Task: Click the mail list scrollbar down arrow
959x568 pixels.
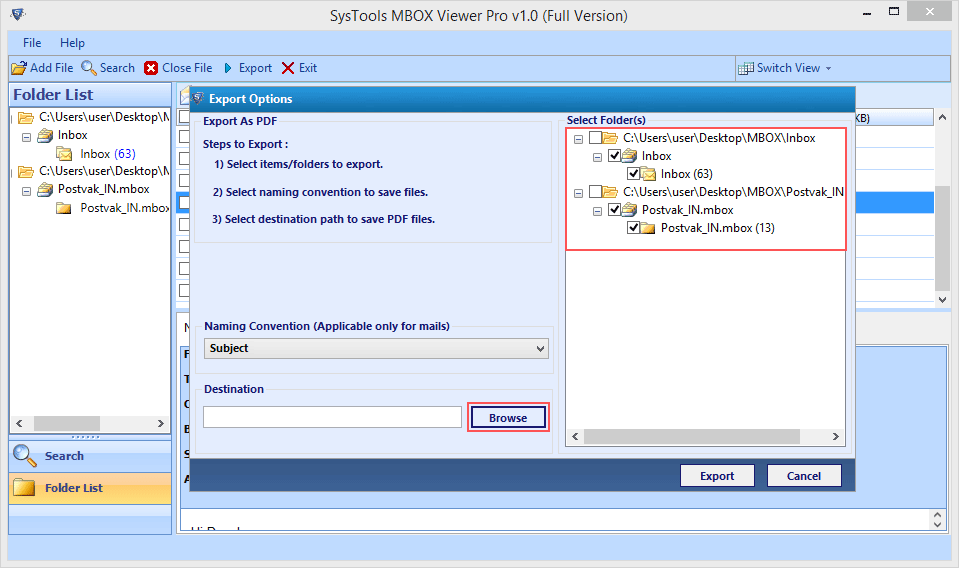Action: tap(942, 300)
